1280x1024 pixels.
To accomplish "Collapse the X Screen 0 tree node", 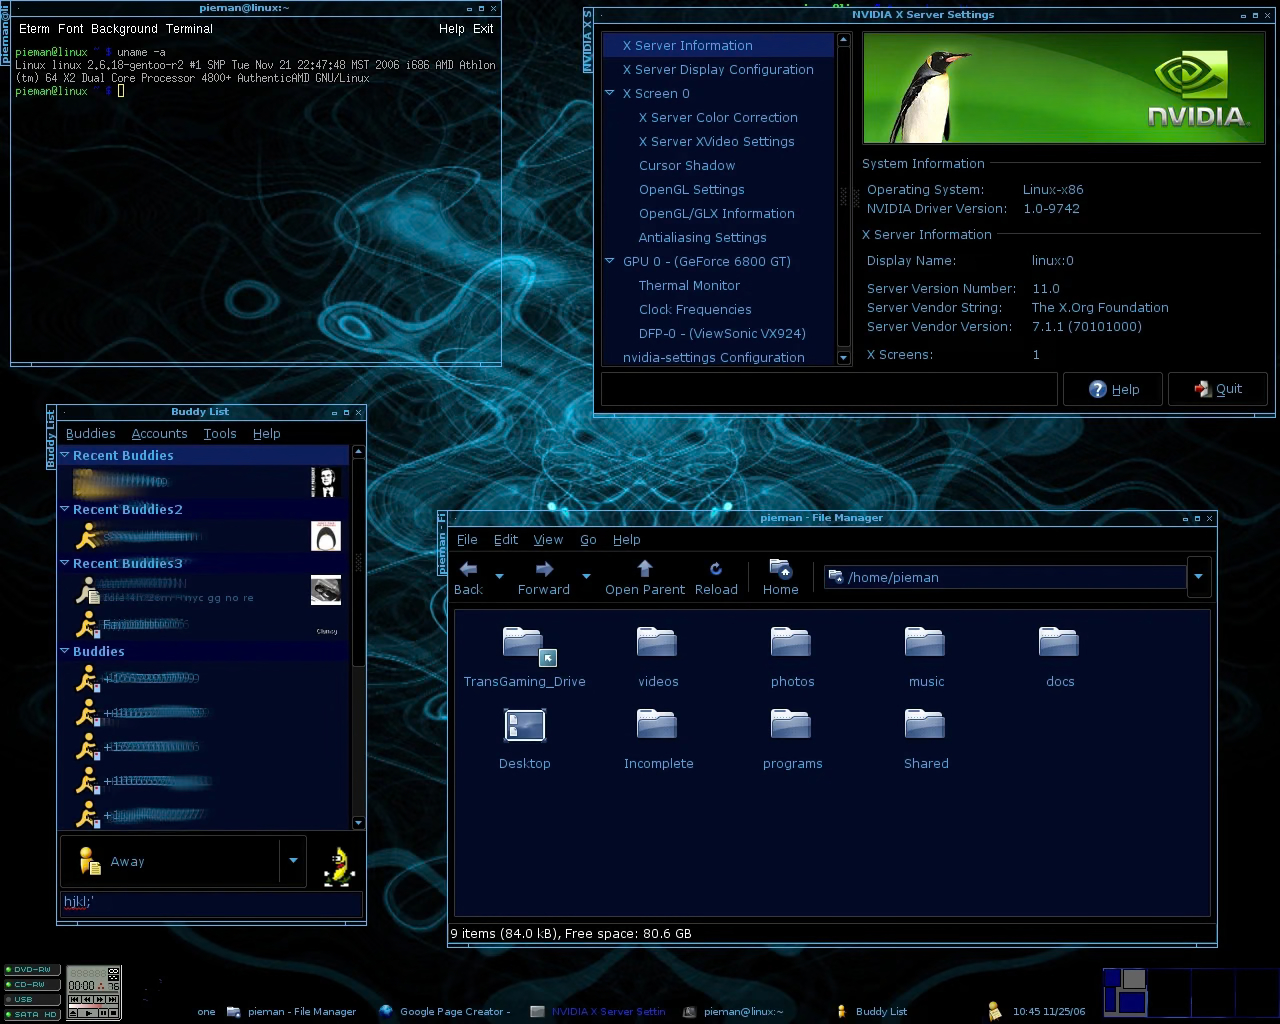I will (x=610, y=93).
